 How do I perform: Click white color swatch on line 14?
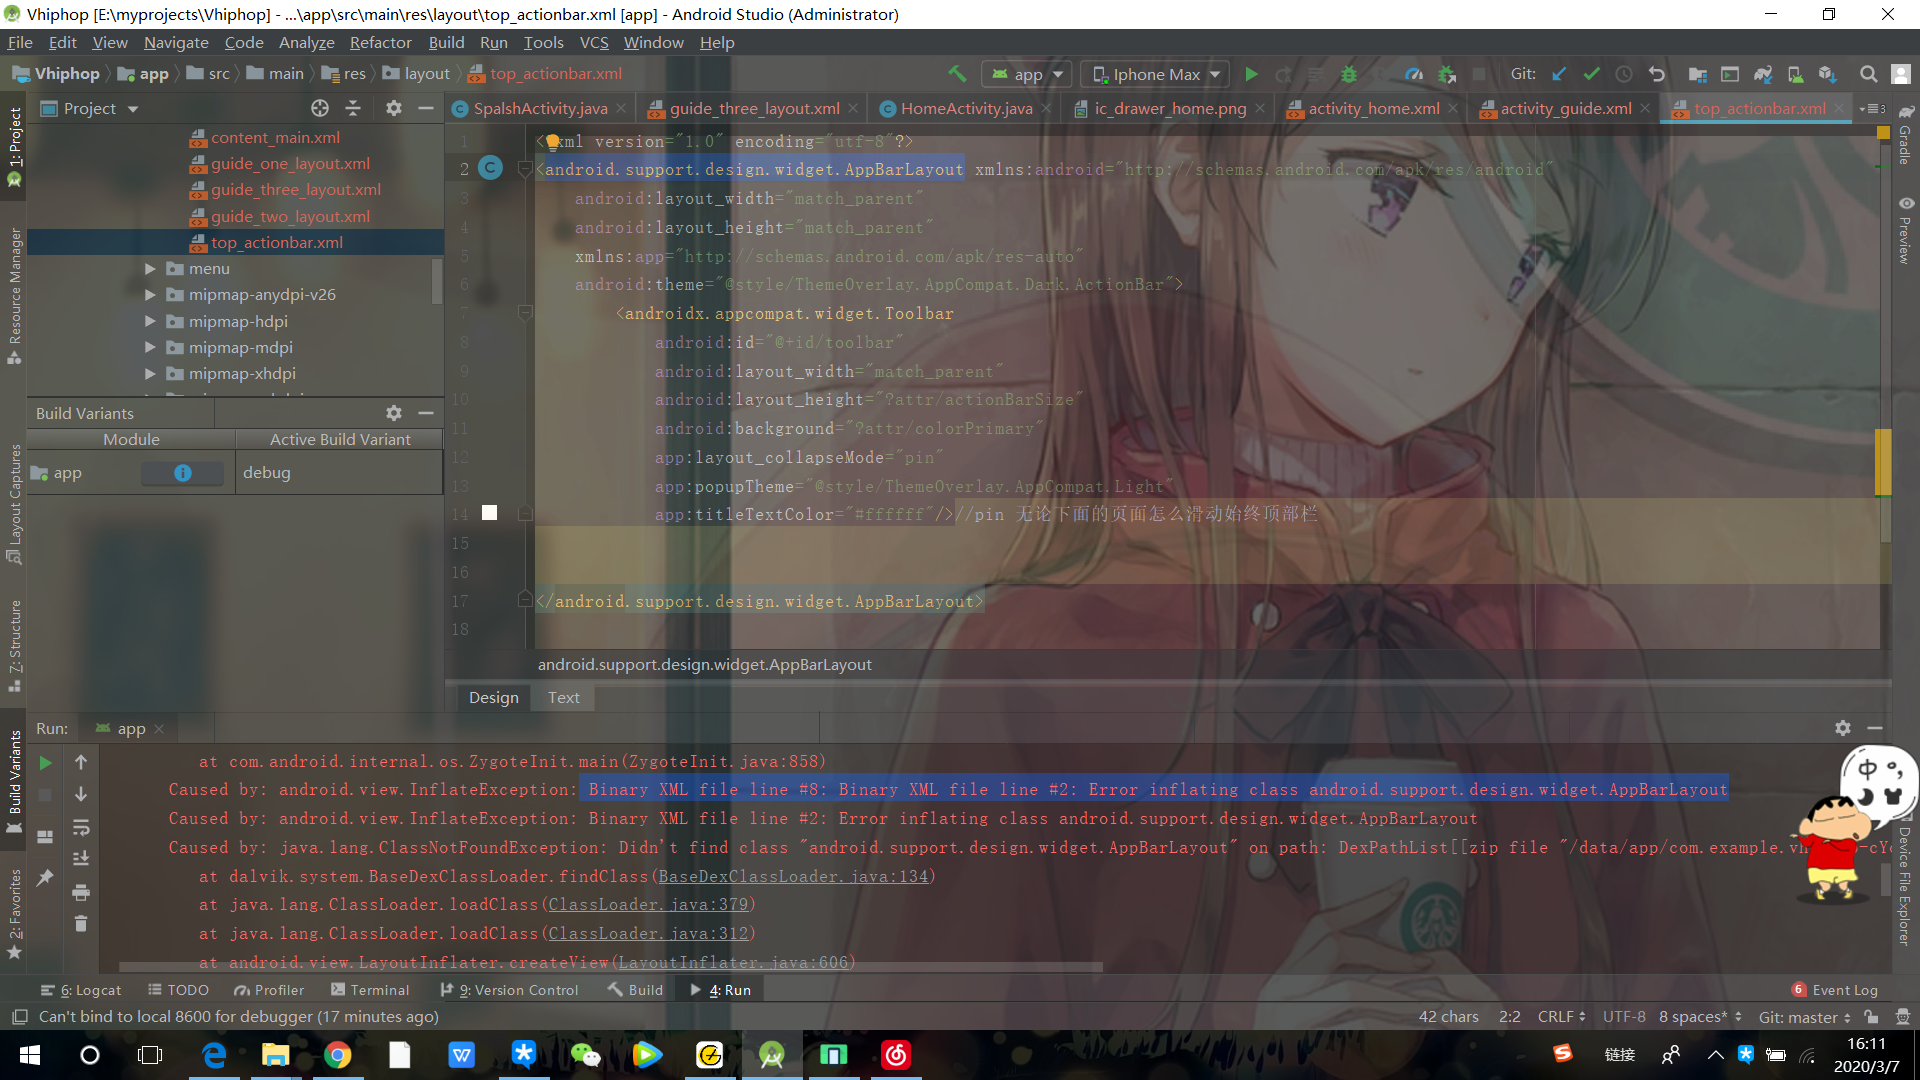[x=489, y=513]
